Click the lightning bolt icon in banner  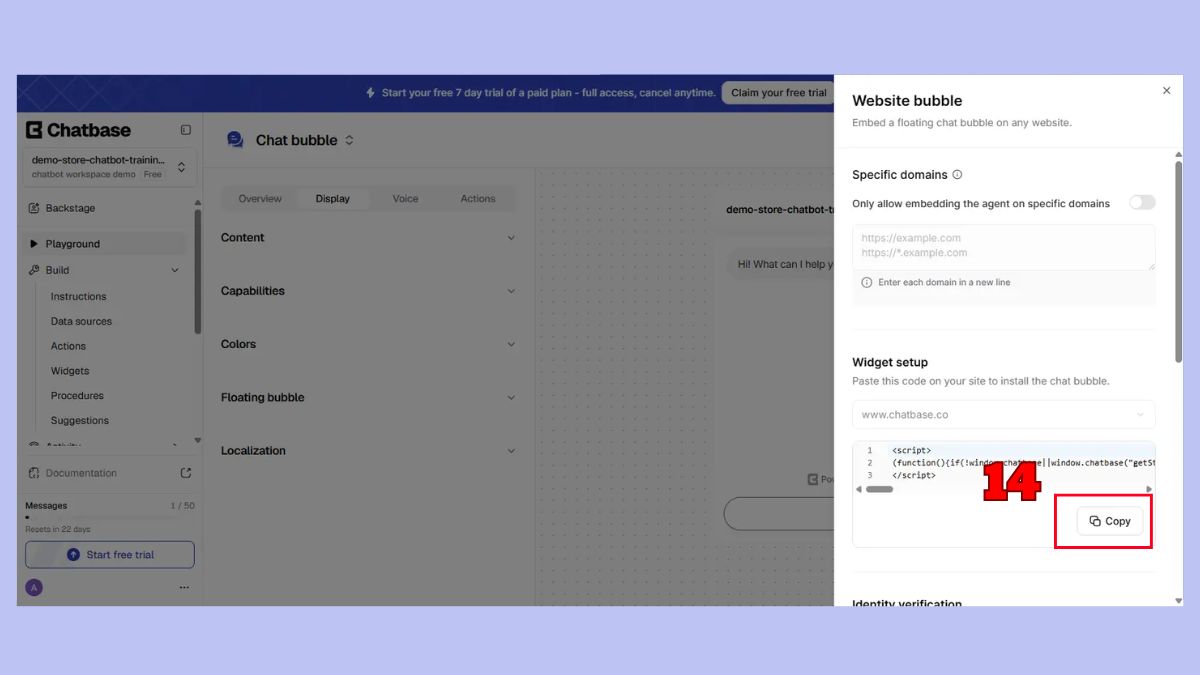(x=371, y=93)
